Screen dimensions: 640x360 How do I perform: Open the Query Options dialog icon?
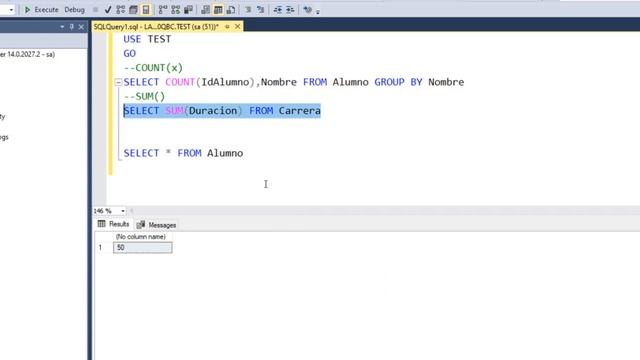click(x=133, y=9)
